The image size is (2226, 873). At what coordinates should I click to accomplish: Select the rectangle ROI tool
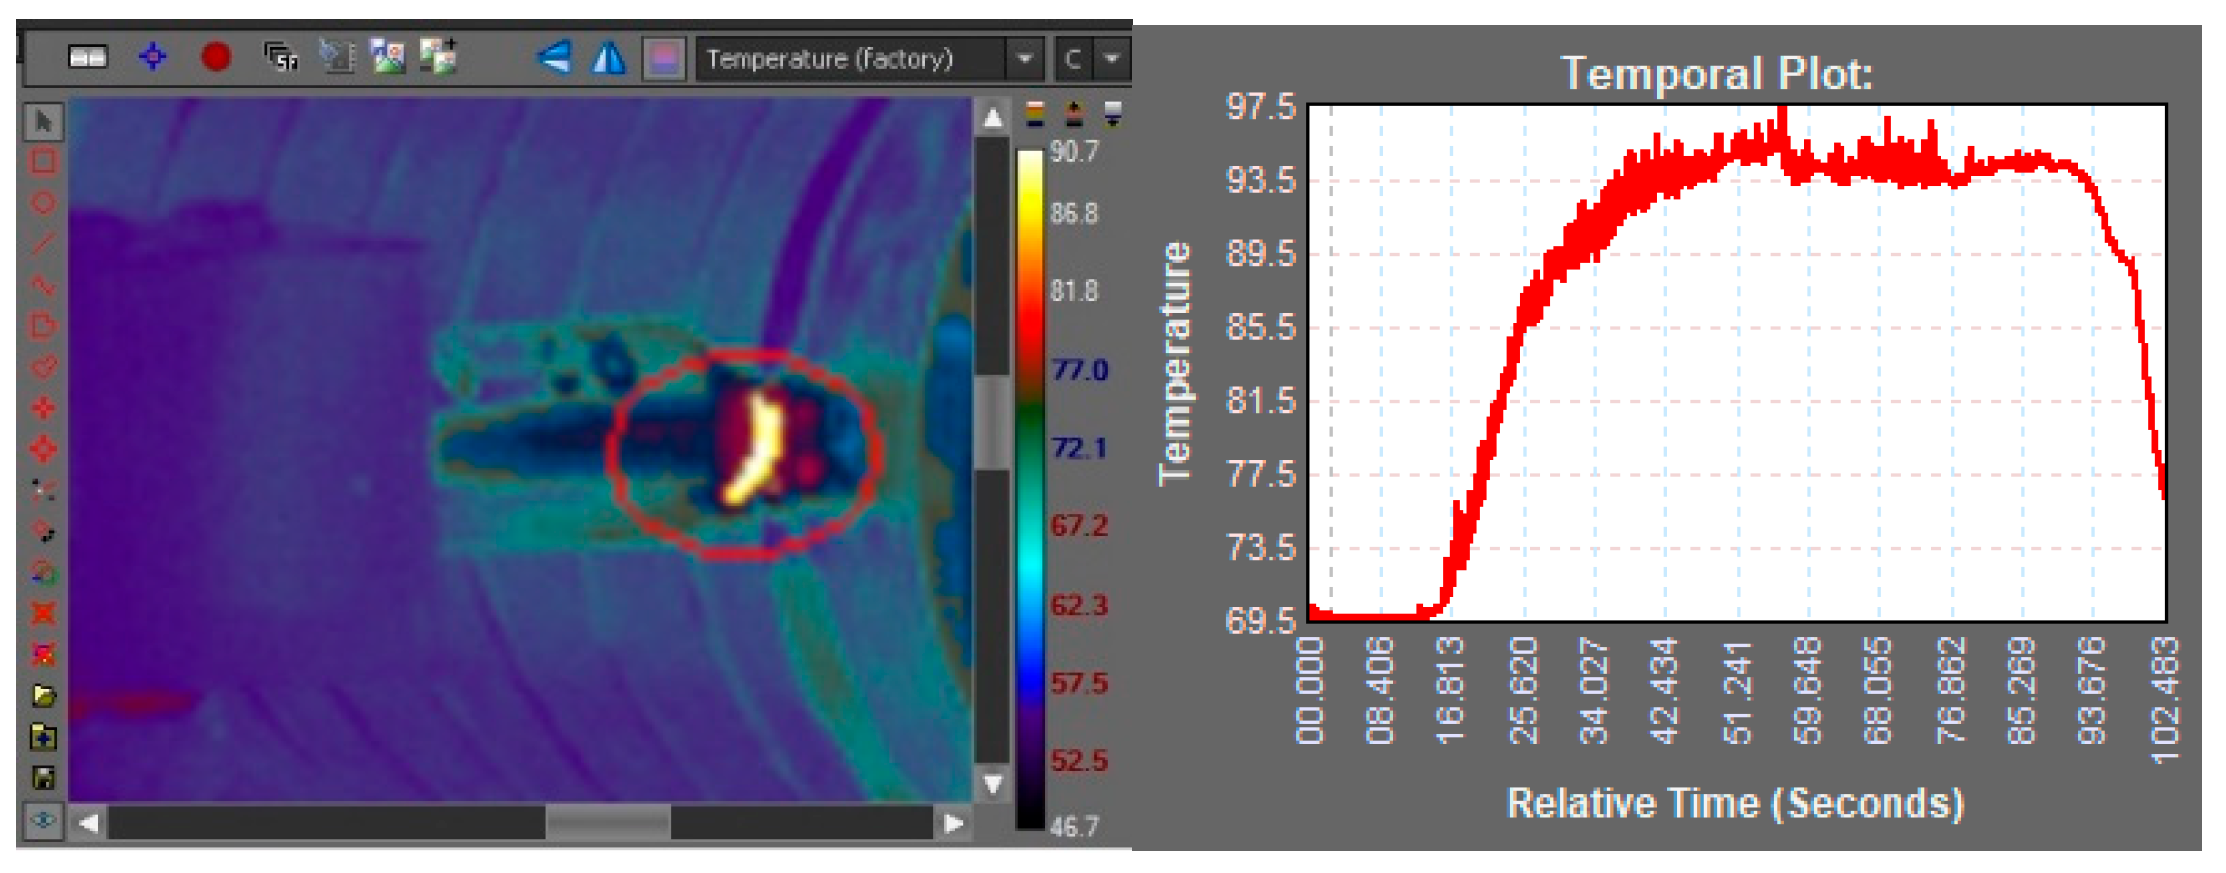[x=43, y=162]
